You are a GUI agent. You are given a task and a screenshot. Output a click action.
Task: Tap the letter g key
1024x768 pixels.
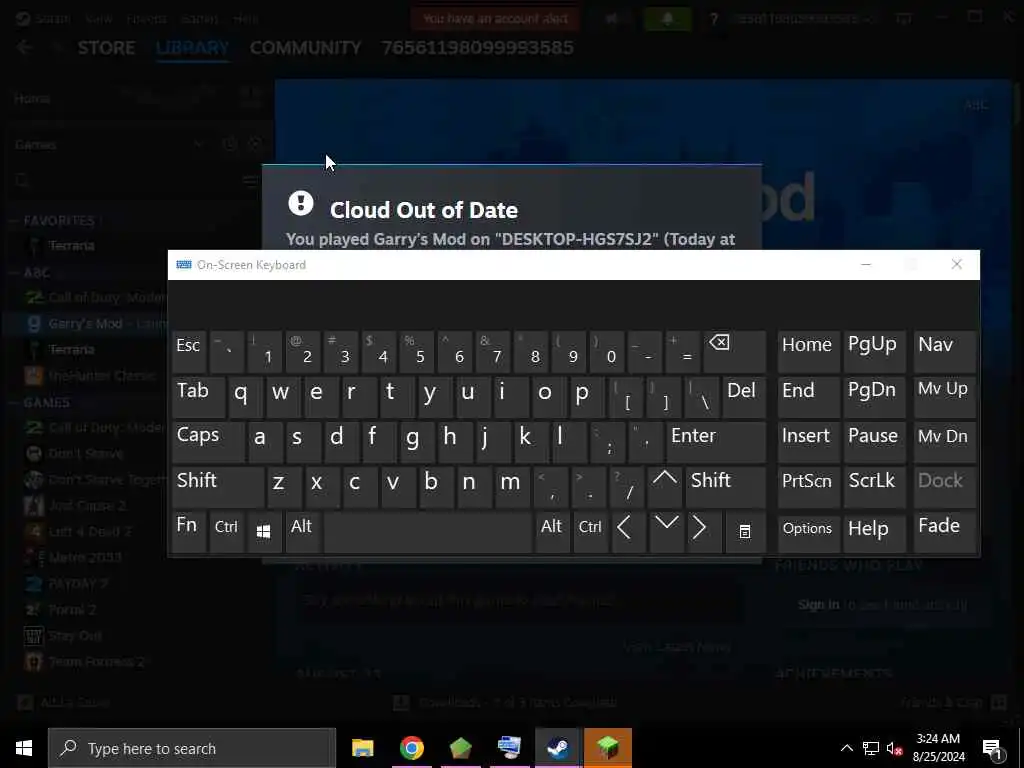[x=417, y=441]
